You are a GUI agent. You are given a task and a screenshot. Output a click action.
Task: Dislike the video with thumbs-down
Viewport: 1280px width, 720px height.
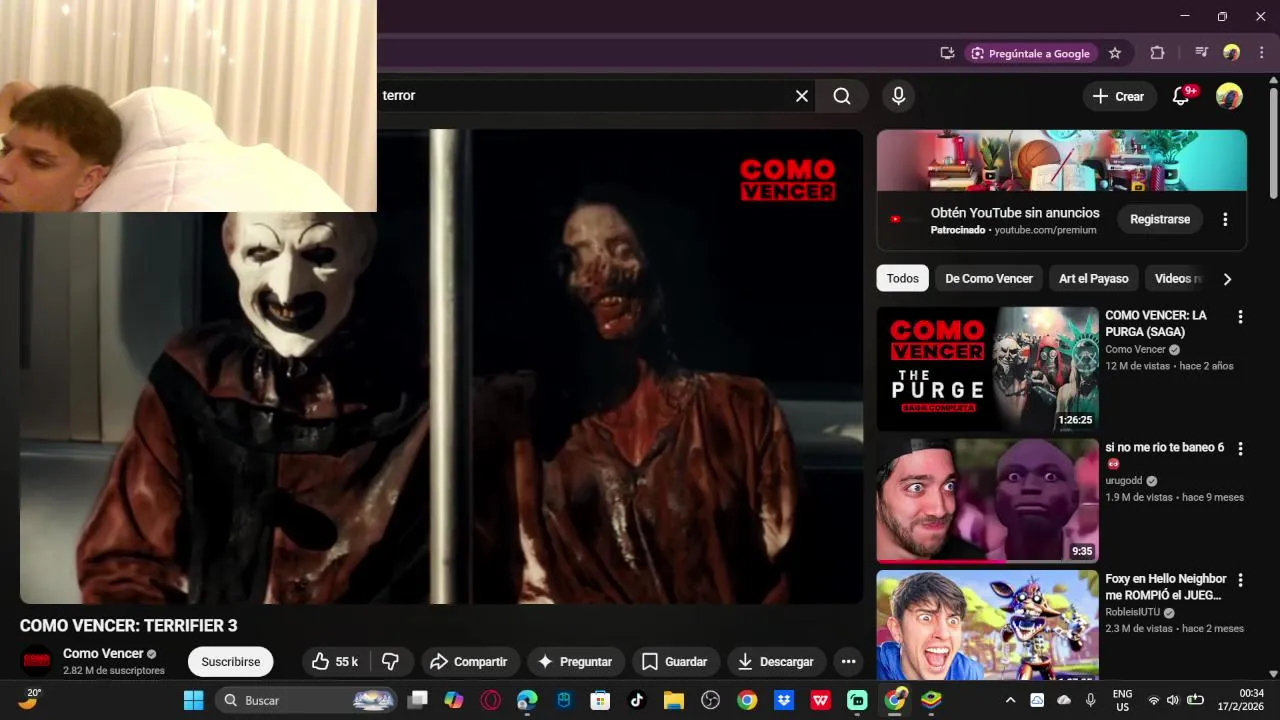391,662
